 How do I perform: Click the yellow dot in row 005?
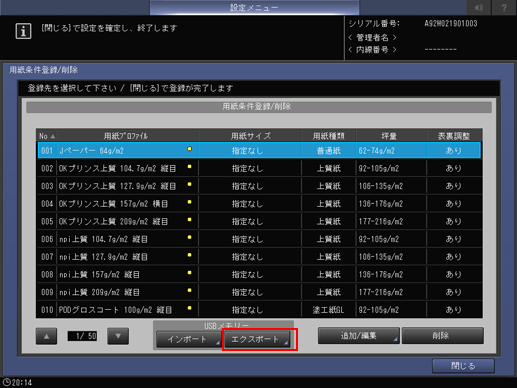pos(189,220)
